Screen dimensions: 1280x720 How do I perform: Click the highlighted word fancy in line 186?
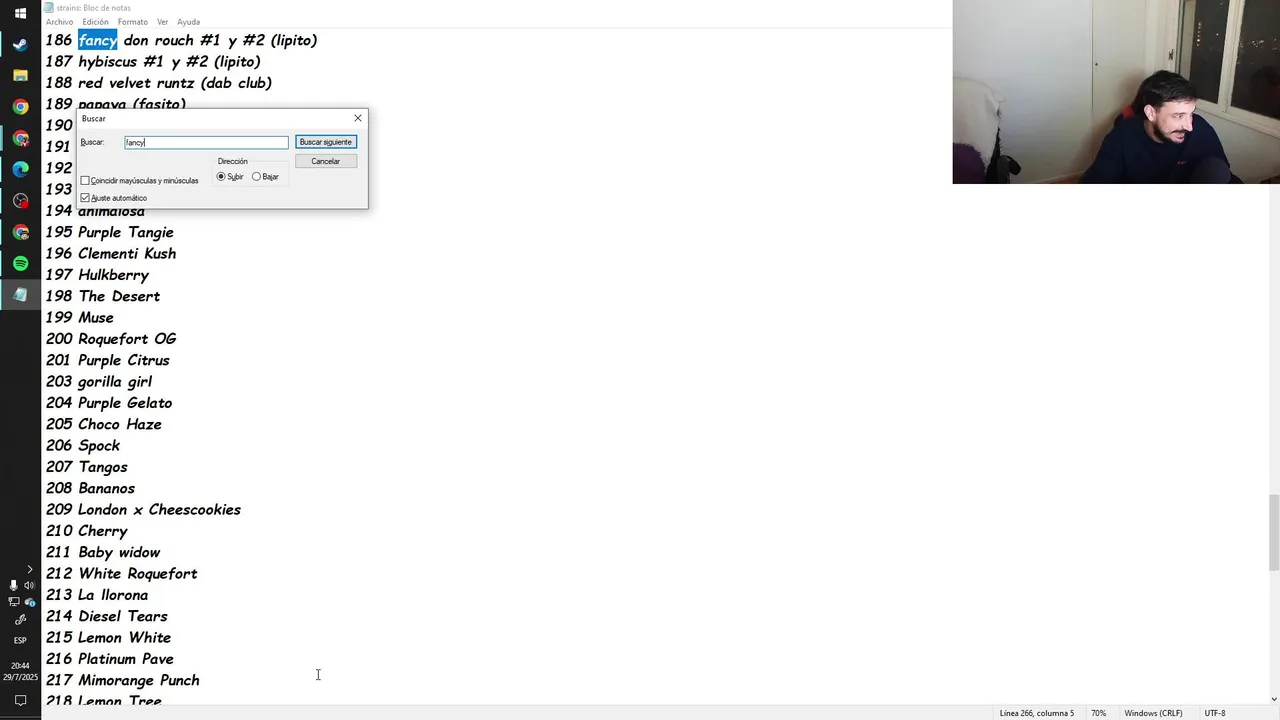tap(98, 40)
